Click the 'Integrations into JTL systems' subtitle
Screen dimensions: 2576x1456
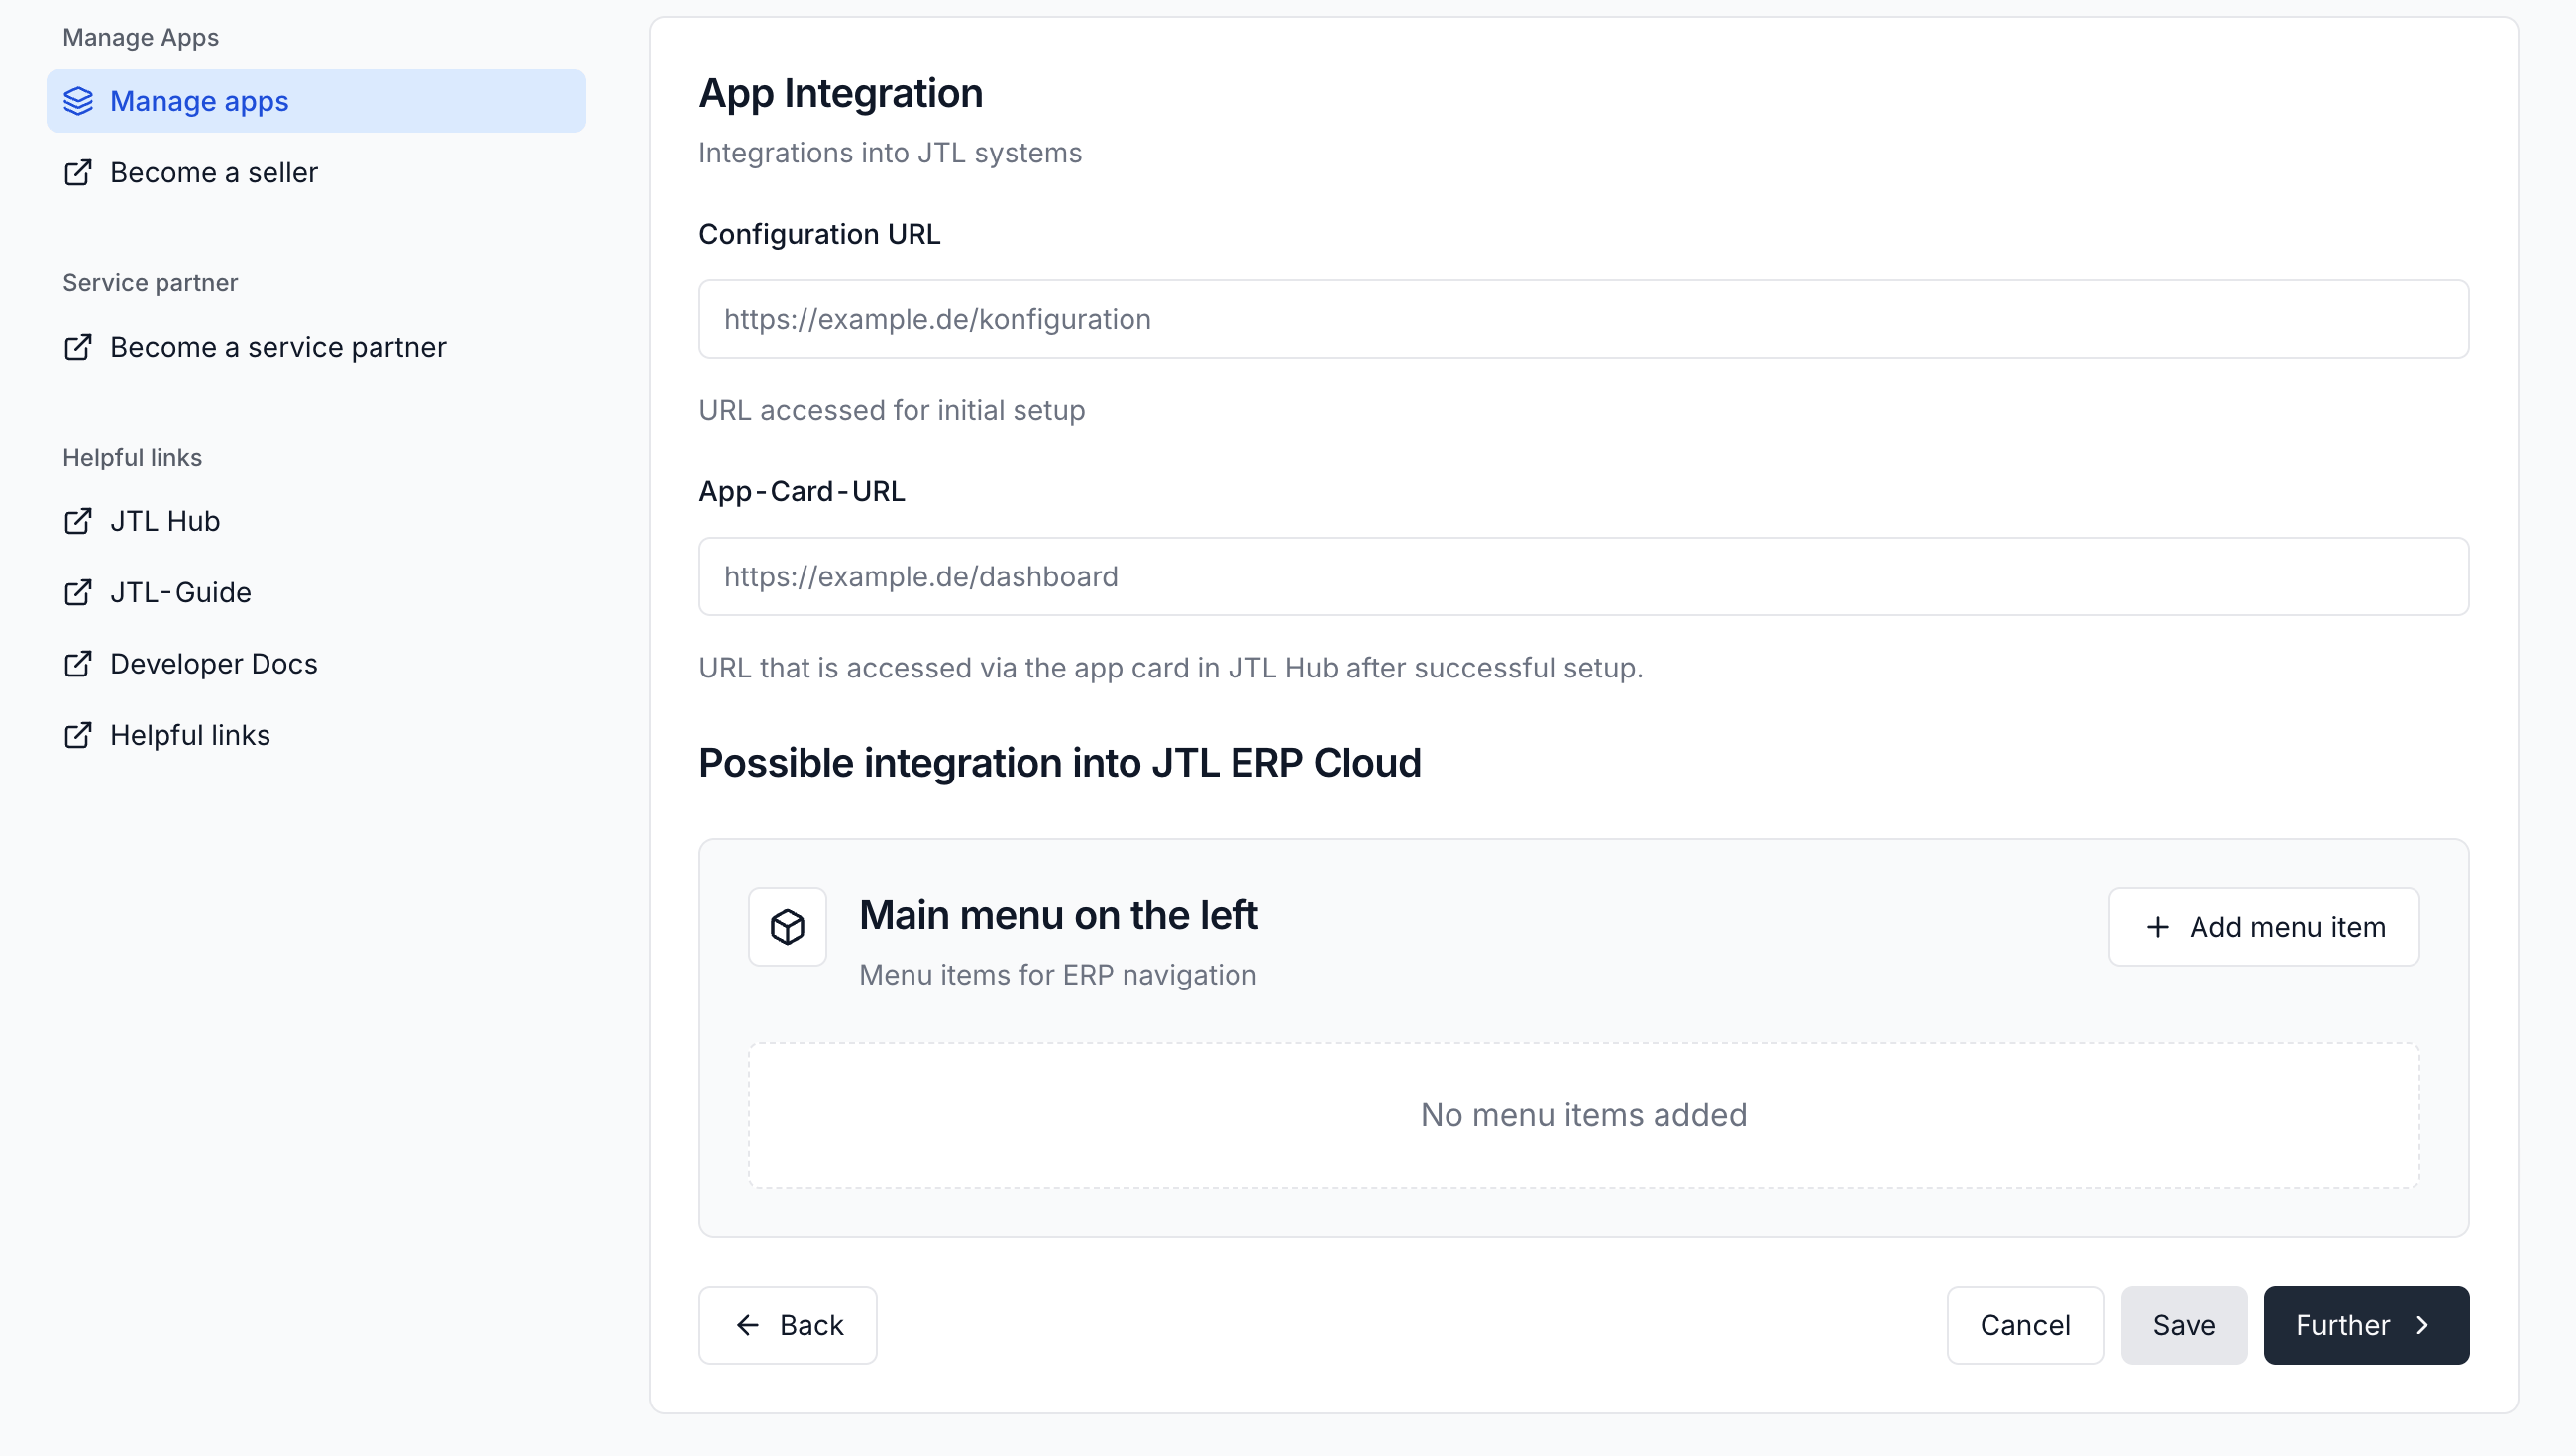(x=889, y=153)
